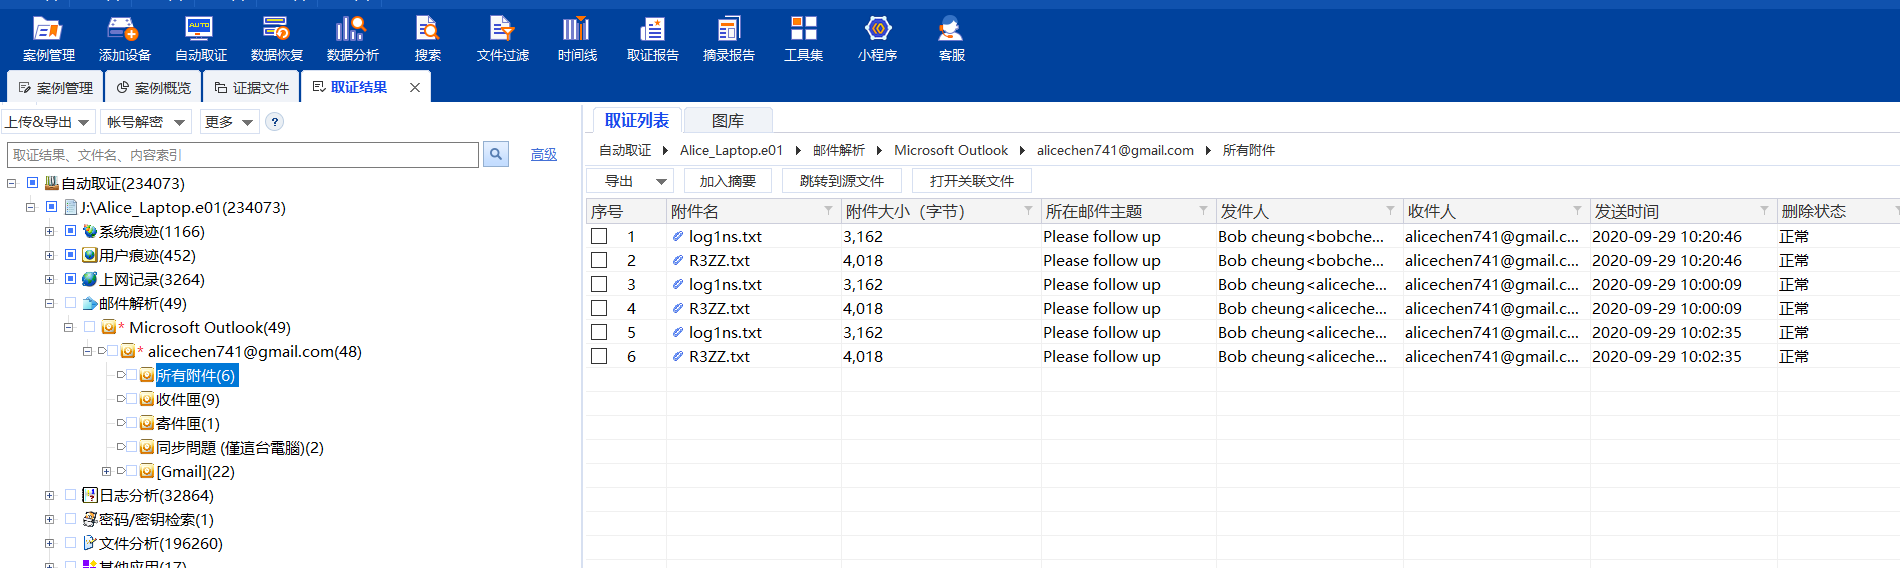Click the 日志分析 icon
The width and height of the screenshot is (1900, 568).
90,495
